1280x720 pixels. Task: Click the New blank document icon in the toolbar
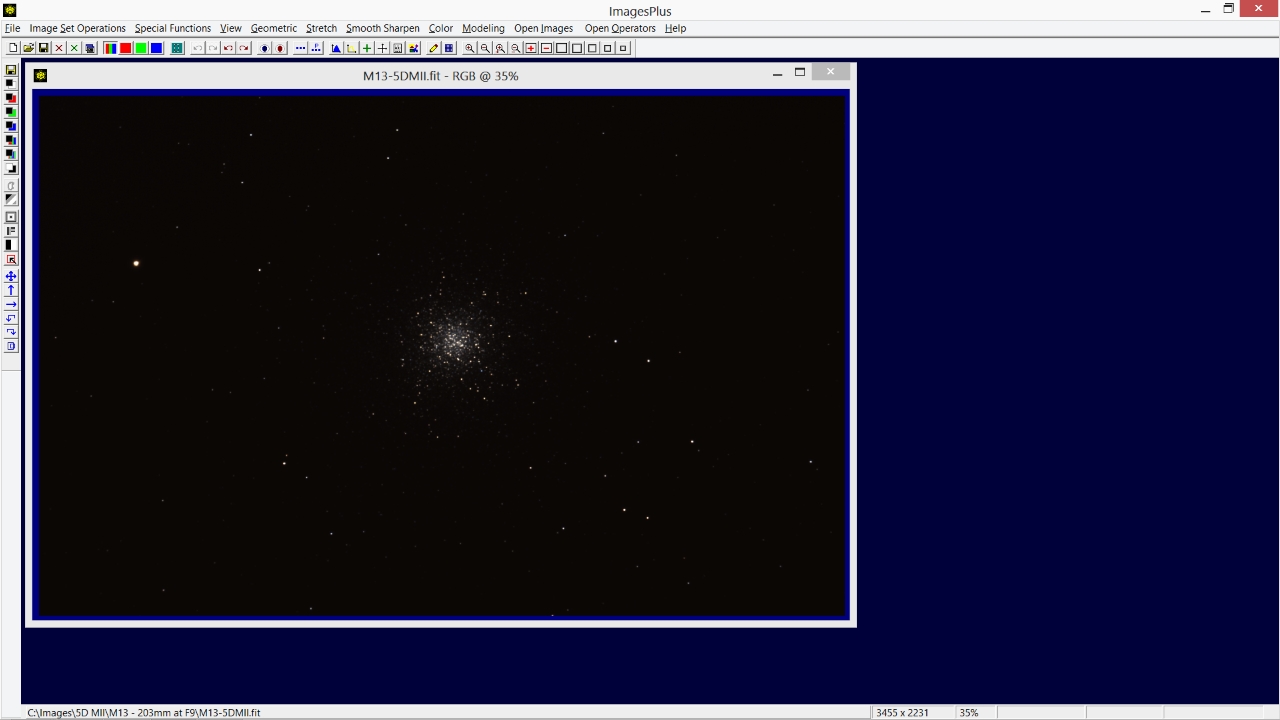(x=13, y=48)
